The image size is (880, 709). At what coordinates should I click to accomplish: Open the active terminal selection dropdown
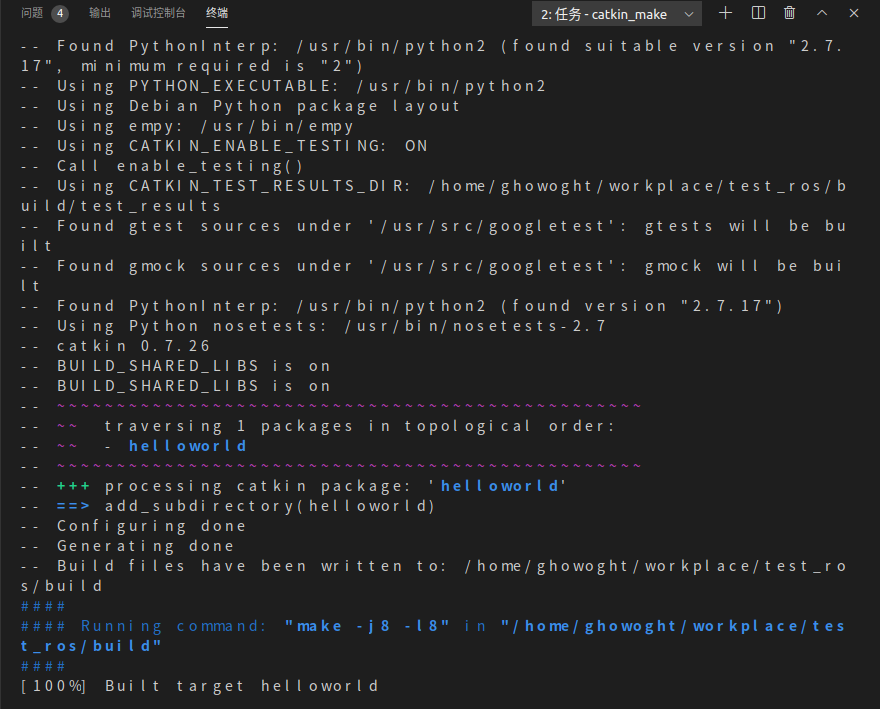(x=615, y=14)
